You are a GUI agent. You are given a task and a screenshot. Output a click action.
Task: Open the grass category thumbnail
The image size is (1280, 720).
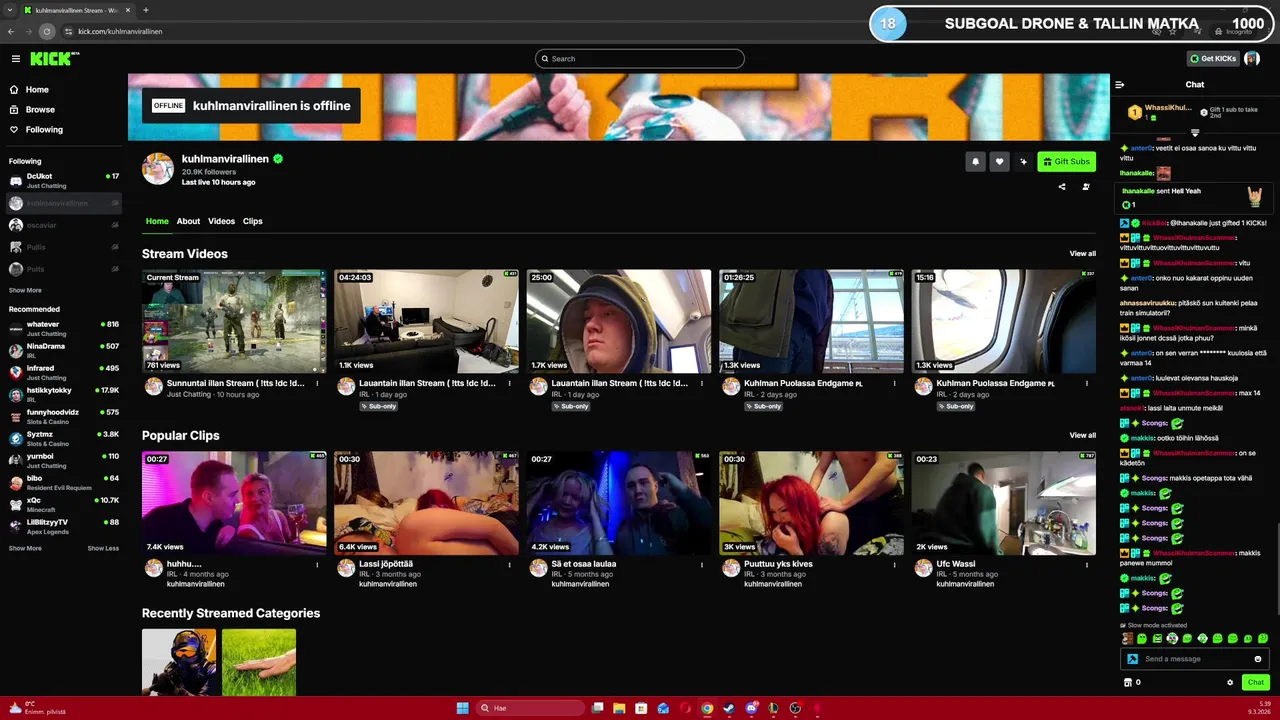coord(259,662)
